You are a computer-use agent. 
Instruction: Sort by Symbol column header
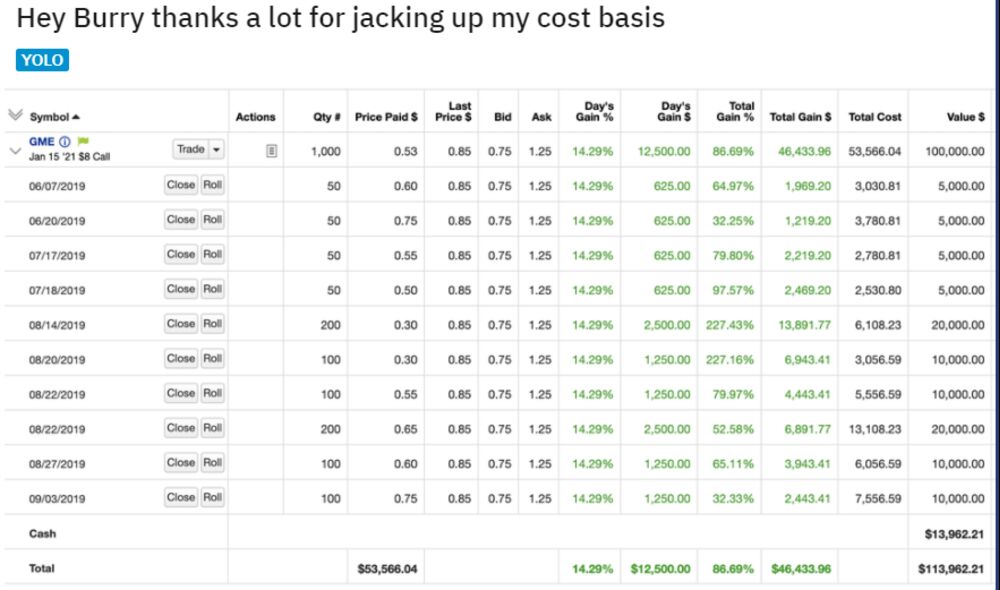pyautogui.click(x=54, y=117)
